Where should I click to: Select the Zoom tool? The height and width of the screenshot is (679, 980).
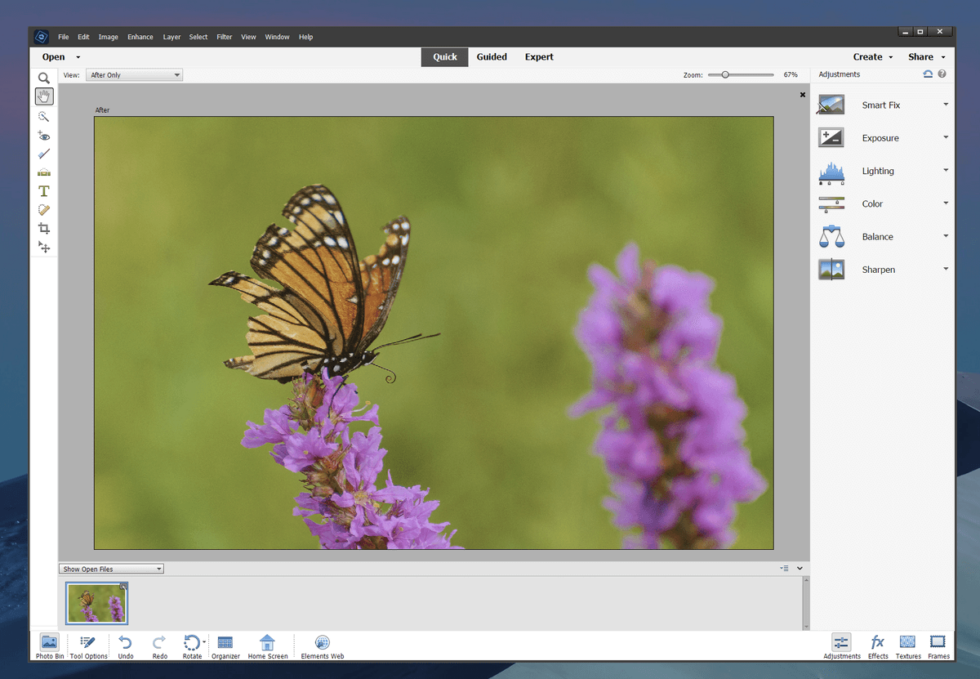(x=43, y=77)
